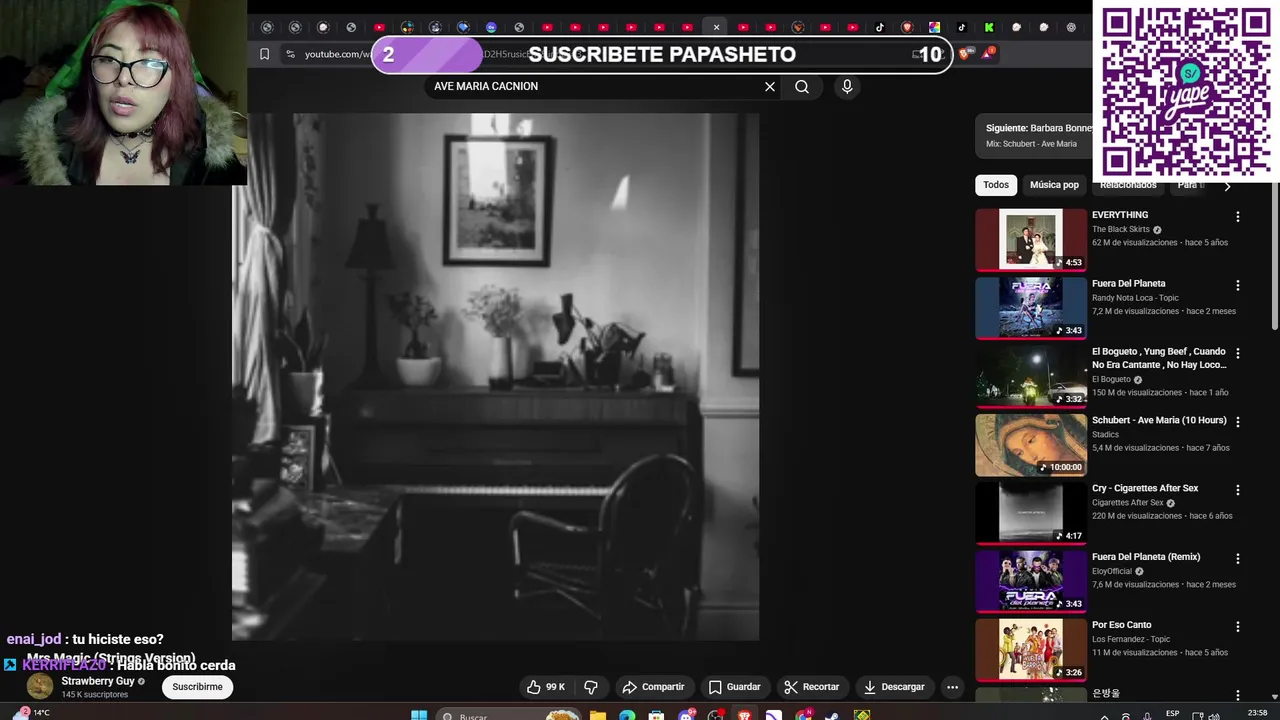The height and width of the screenshot is (720, 1280).
Task: Open the Cry 4:17 thumbnail
Action: click(1031, 513)
